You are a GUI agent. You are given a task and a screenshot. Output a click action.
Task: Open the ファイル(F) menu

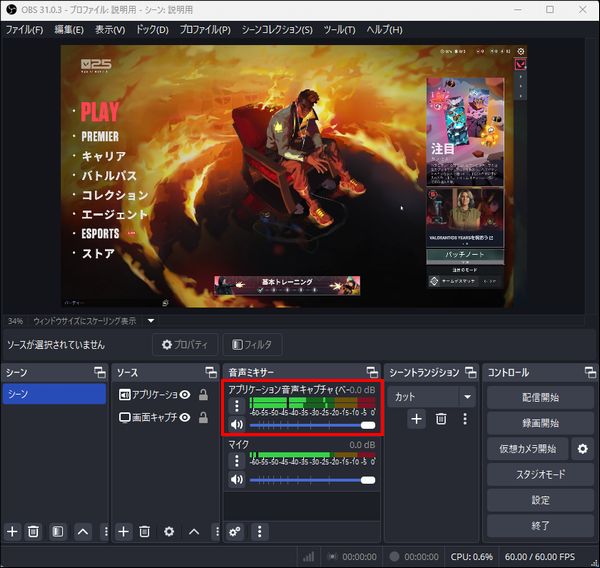pos(24,30)
